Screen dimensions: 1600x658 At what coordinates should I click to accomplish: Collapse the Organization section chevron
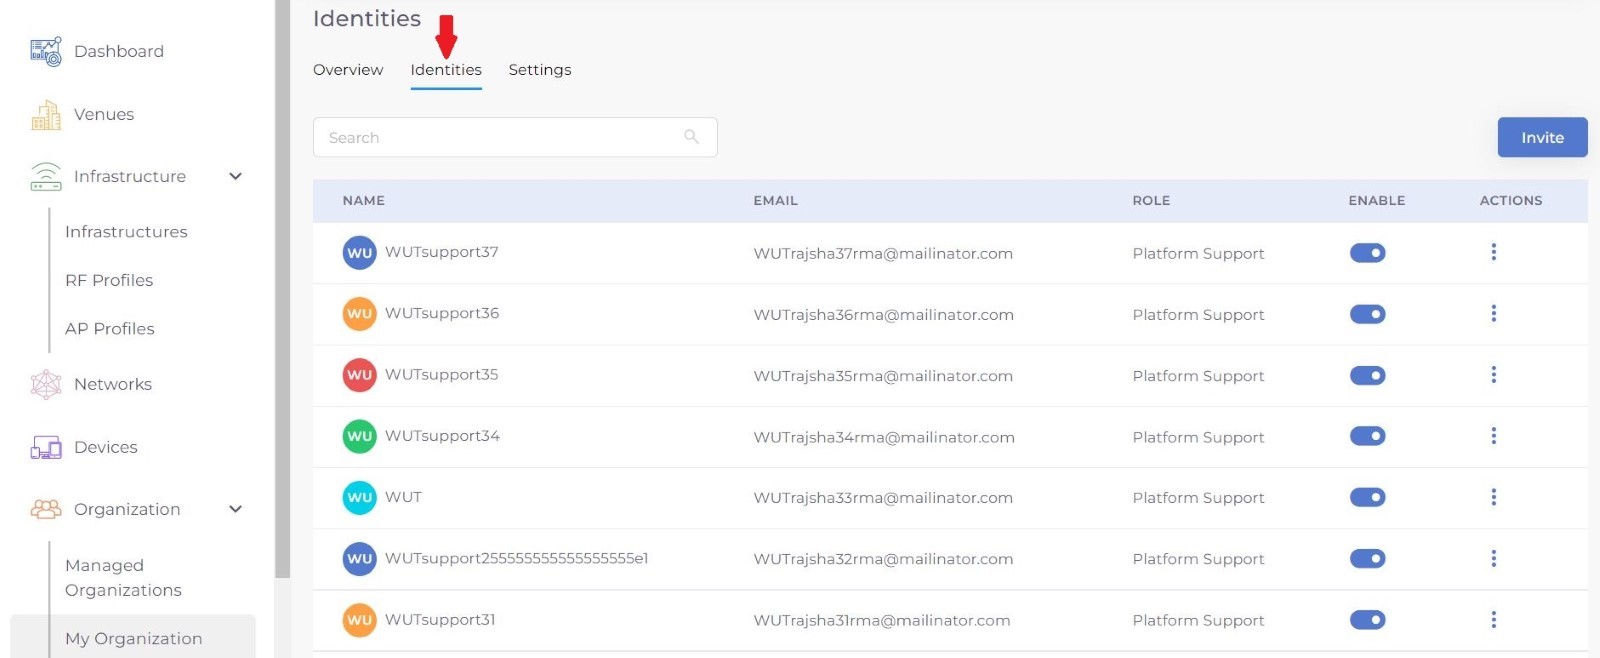click(236, 509)
